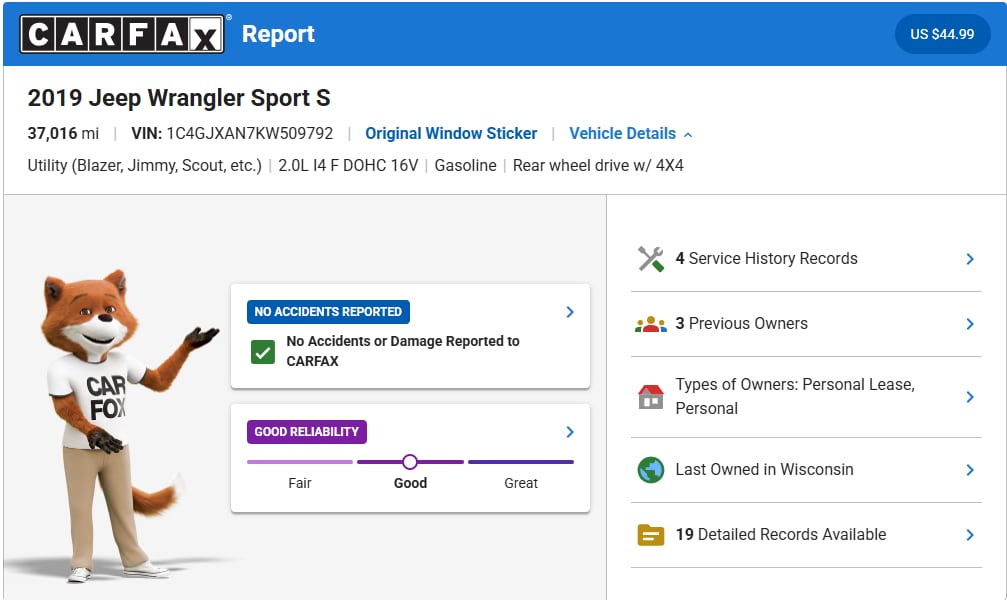1007x600 pixels.
Task: Click the 'Good' reliability label
Action: (x=410, y=483)
